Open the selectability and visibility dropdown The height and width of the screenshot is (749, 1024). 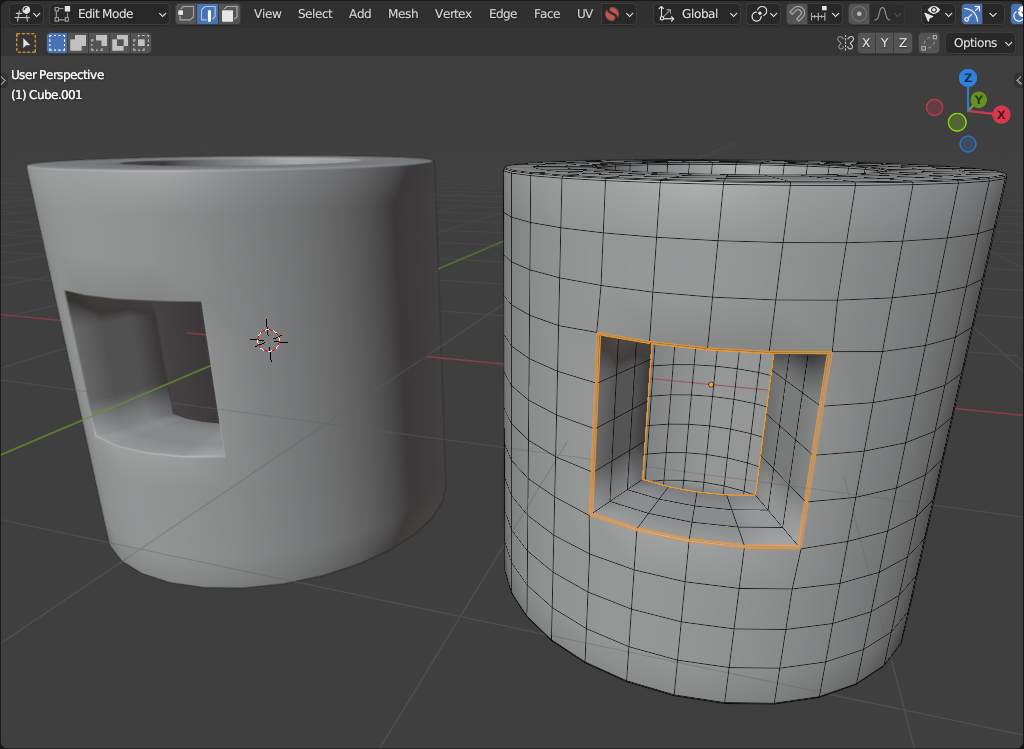pos(938,14)
